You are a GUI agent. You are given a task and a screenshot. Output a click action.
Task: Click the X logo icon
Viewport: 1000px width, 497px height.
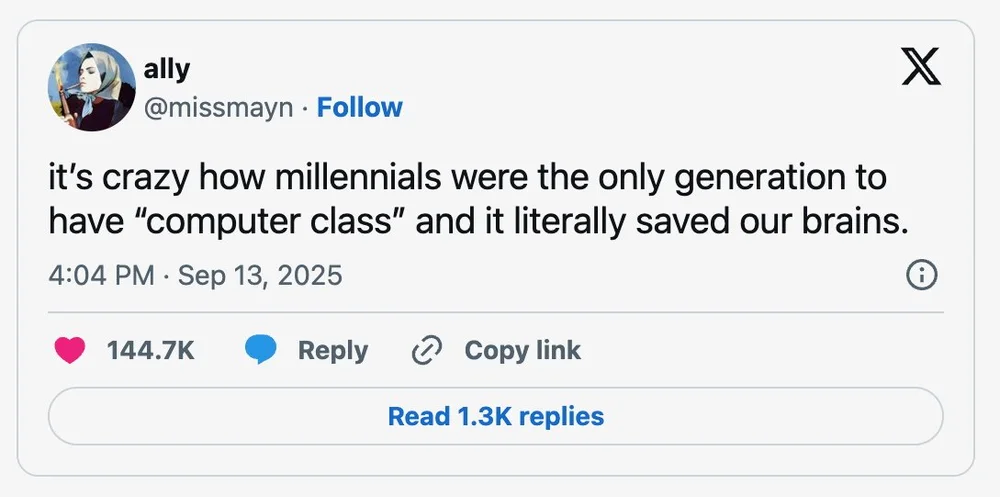click(920, 70)
